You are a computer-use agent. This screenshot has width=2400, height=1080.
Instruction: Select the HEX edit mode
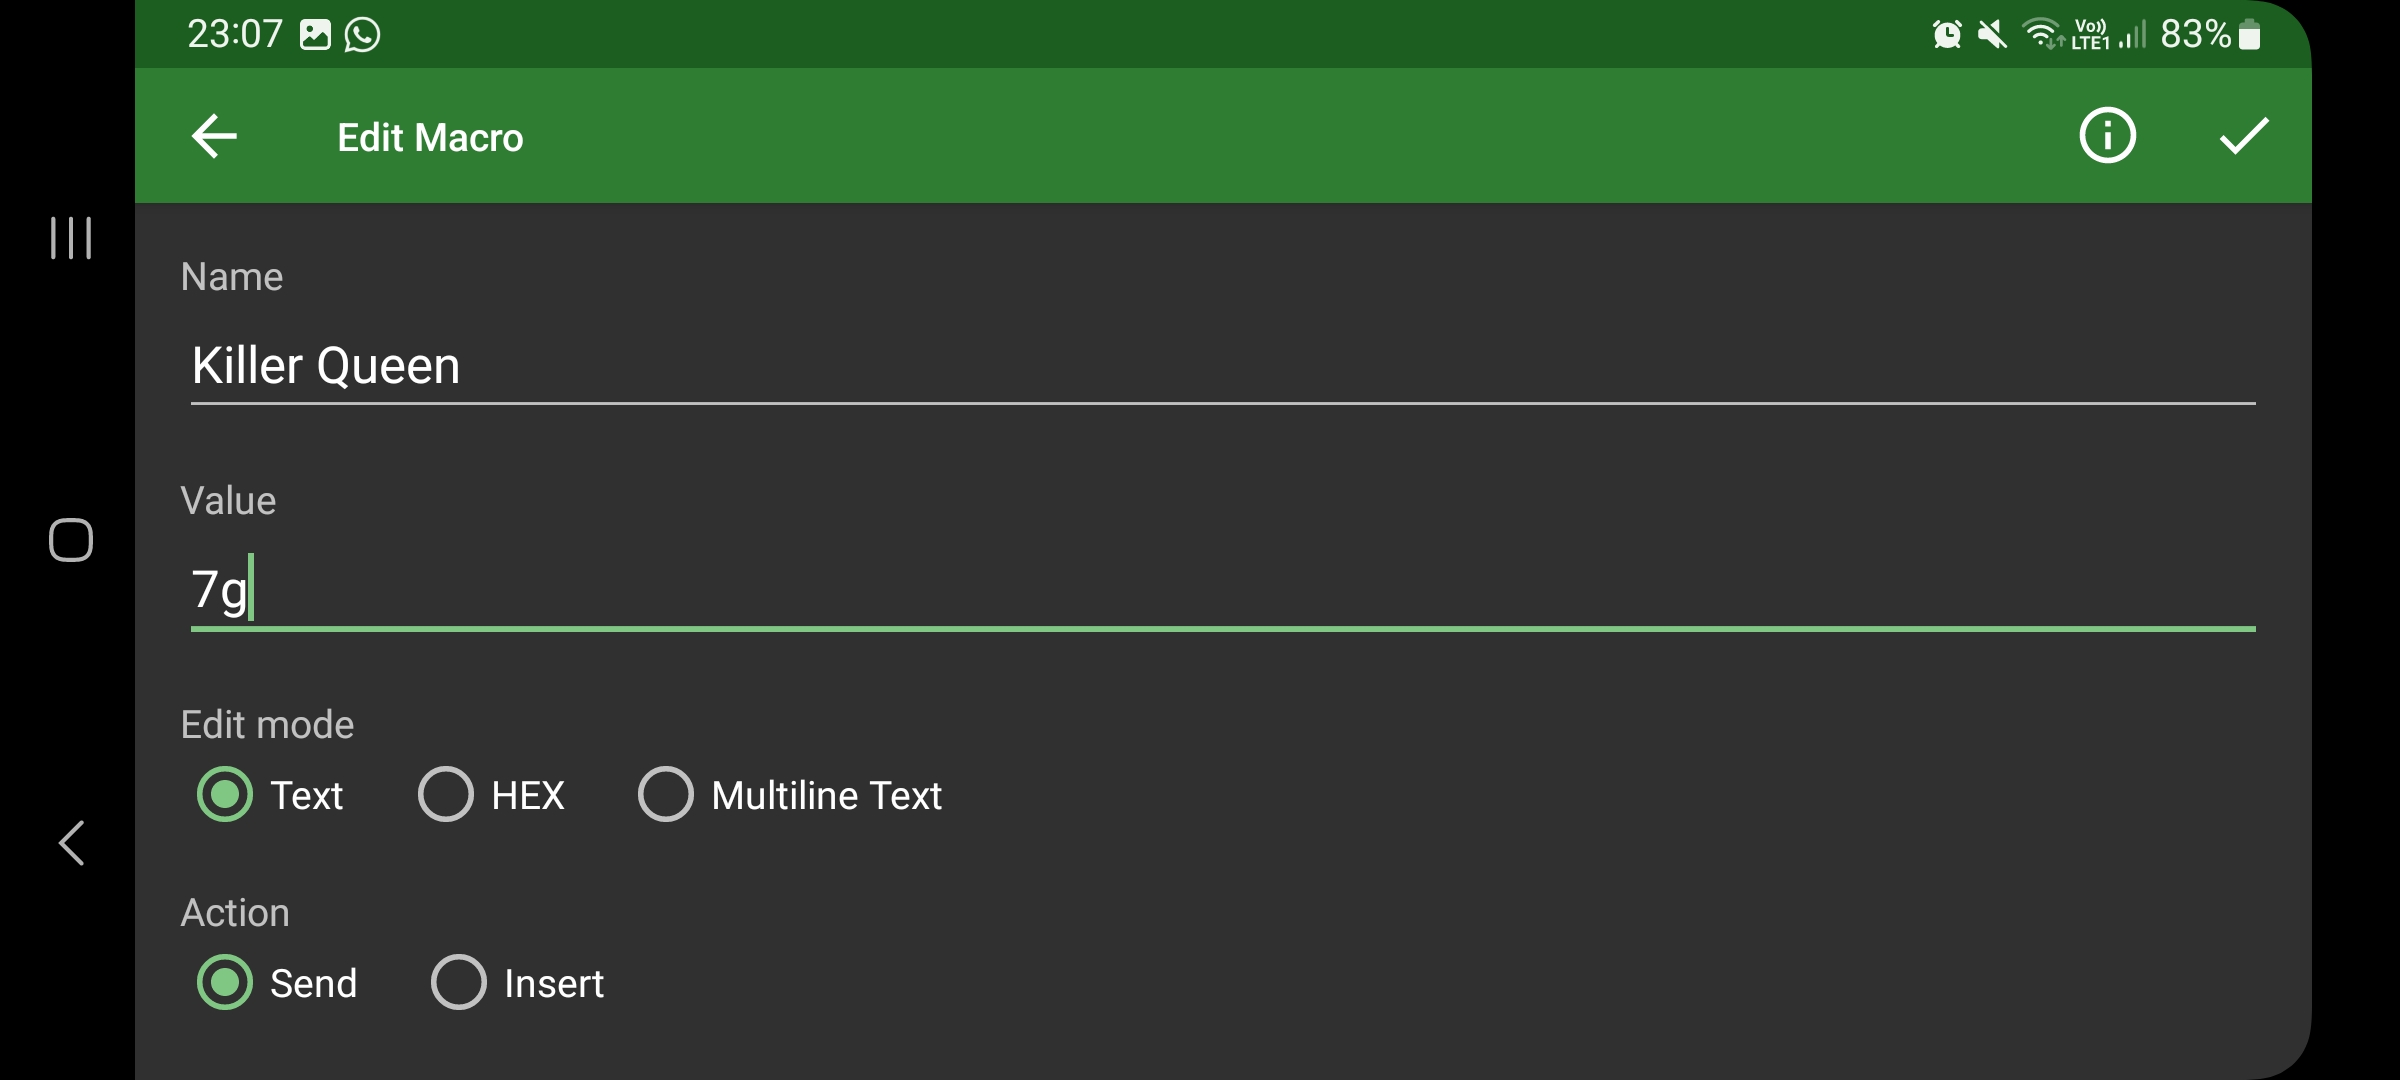tap(446, 795)
